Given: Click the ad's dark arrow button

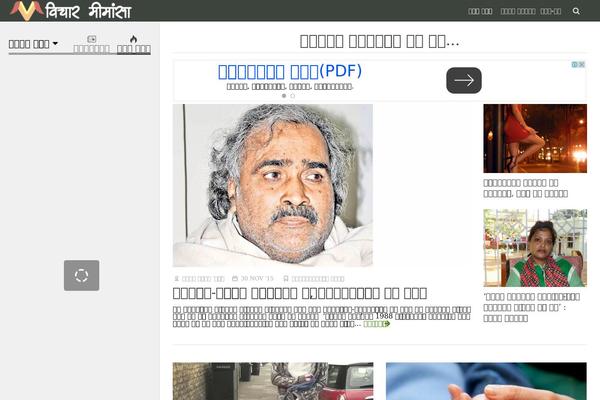Looking at the screenshot, I should point(464,80).
